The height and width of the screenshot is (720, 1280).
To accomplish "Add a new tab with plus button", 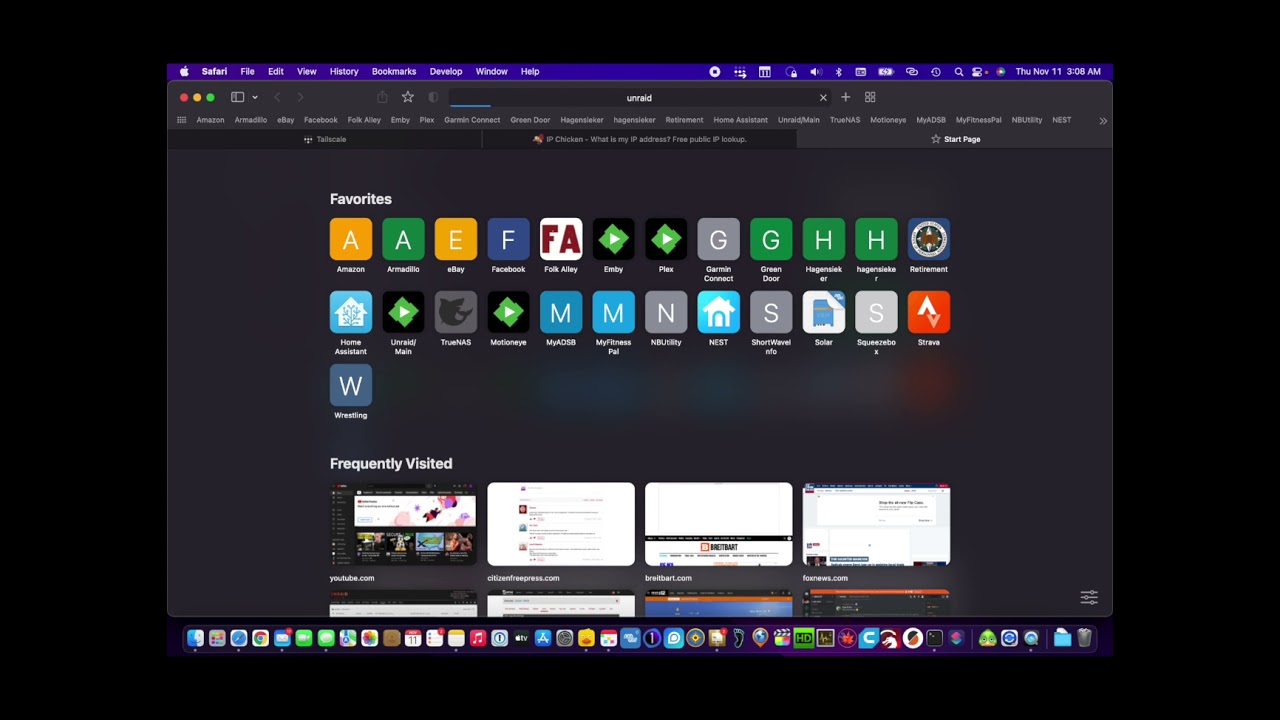I will [845, 97].
